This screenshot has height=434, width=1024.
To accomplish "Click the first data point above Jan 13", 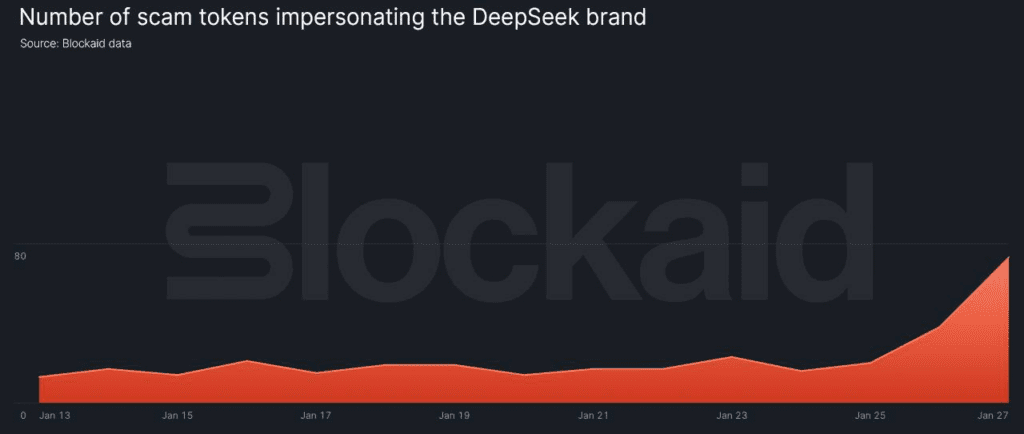I will point(40,377).
